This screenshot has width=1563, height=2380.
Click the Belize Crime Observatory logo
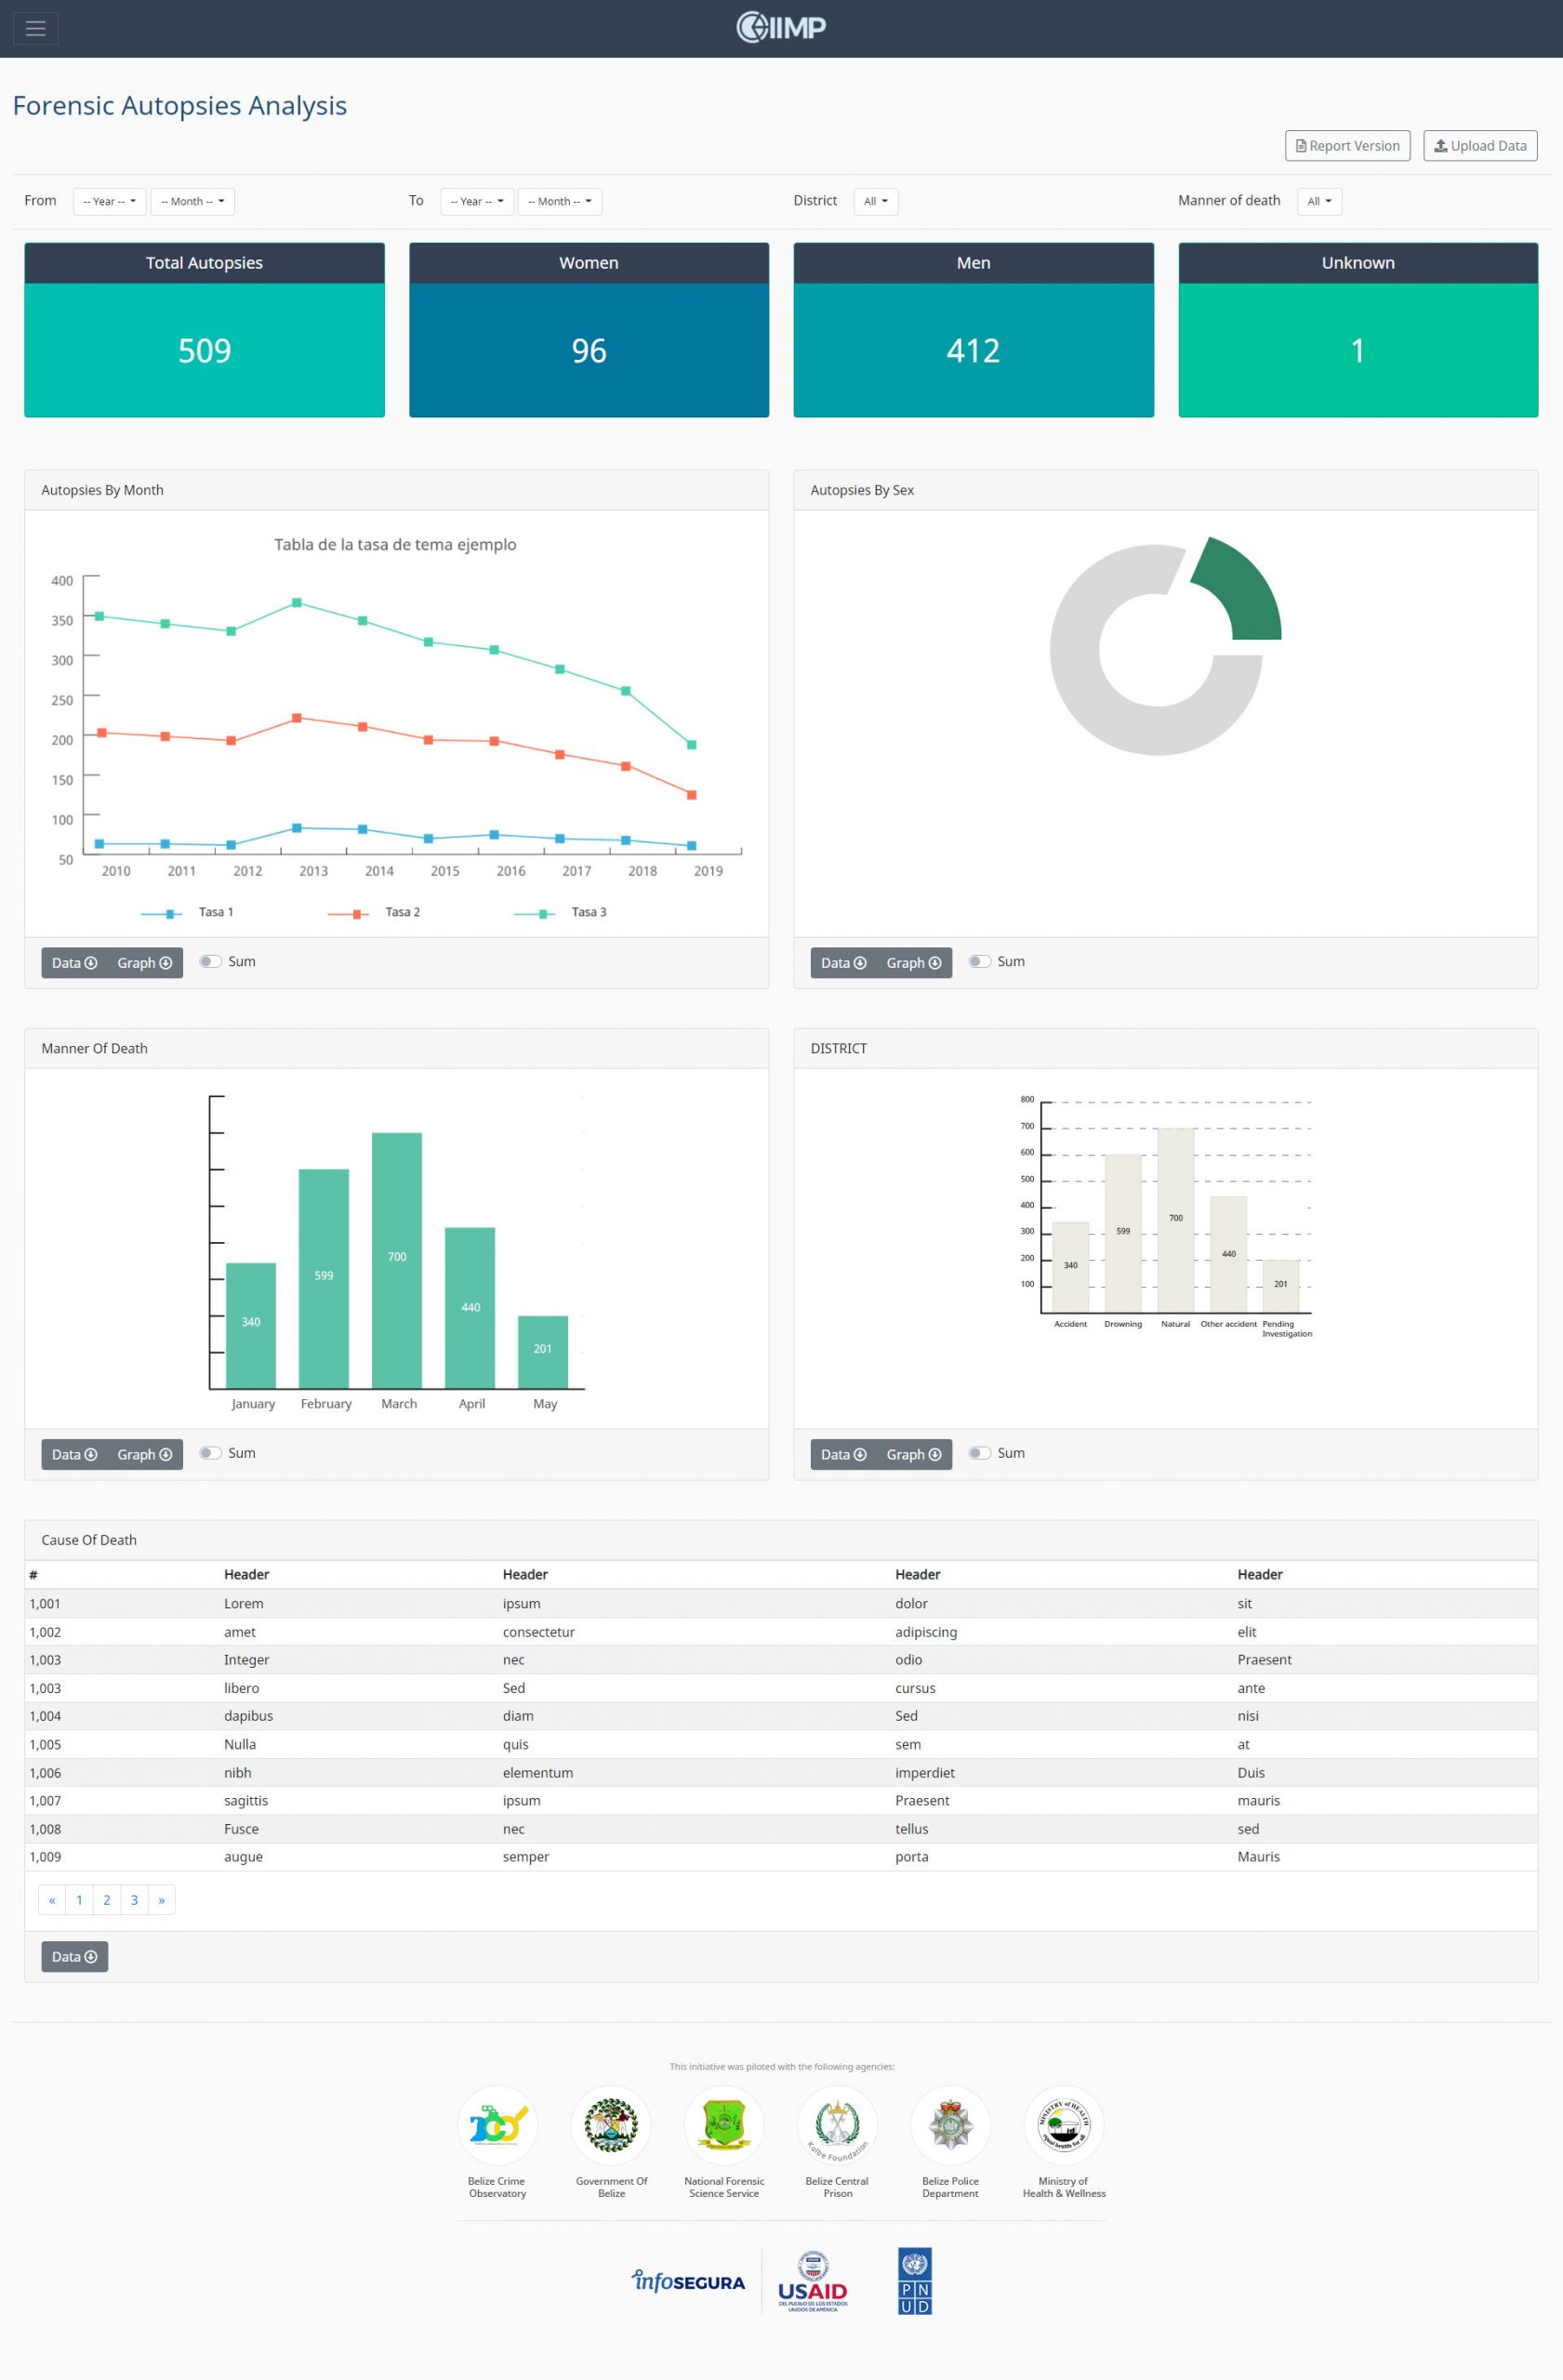click(497, 2124)
